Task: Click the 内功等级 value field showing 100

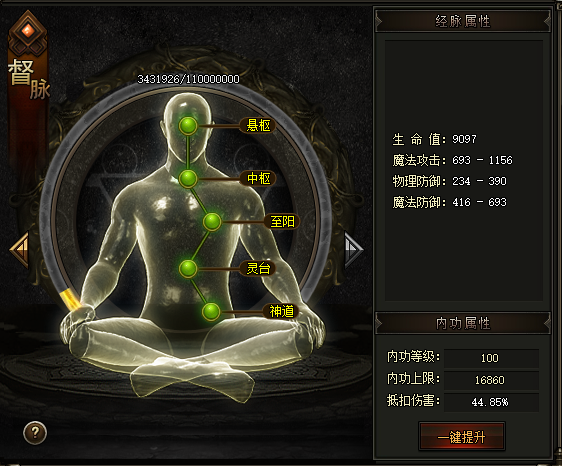Action: (x=491, y=358)
